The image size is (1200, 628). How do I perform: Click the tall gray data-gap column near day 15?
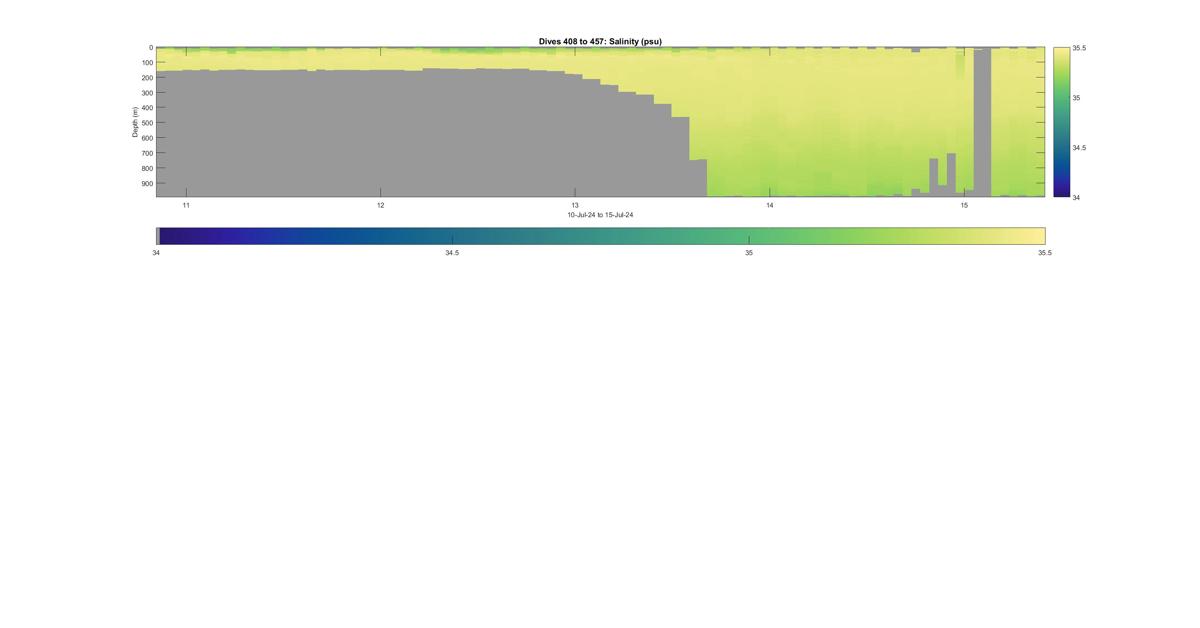(982, 122)
